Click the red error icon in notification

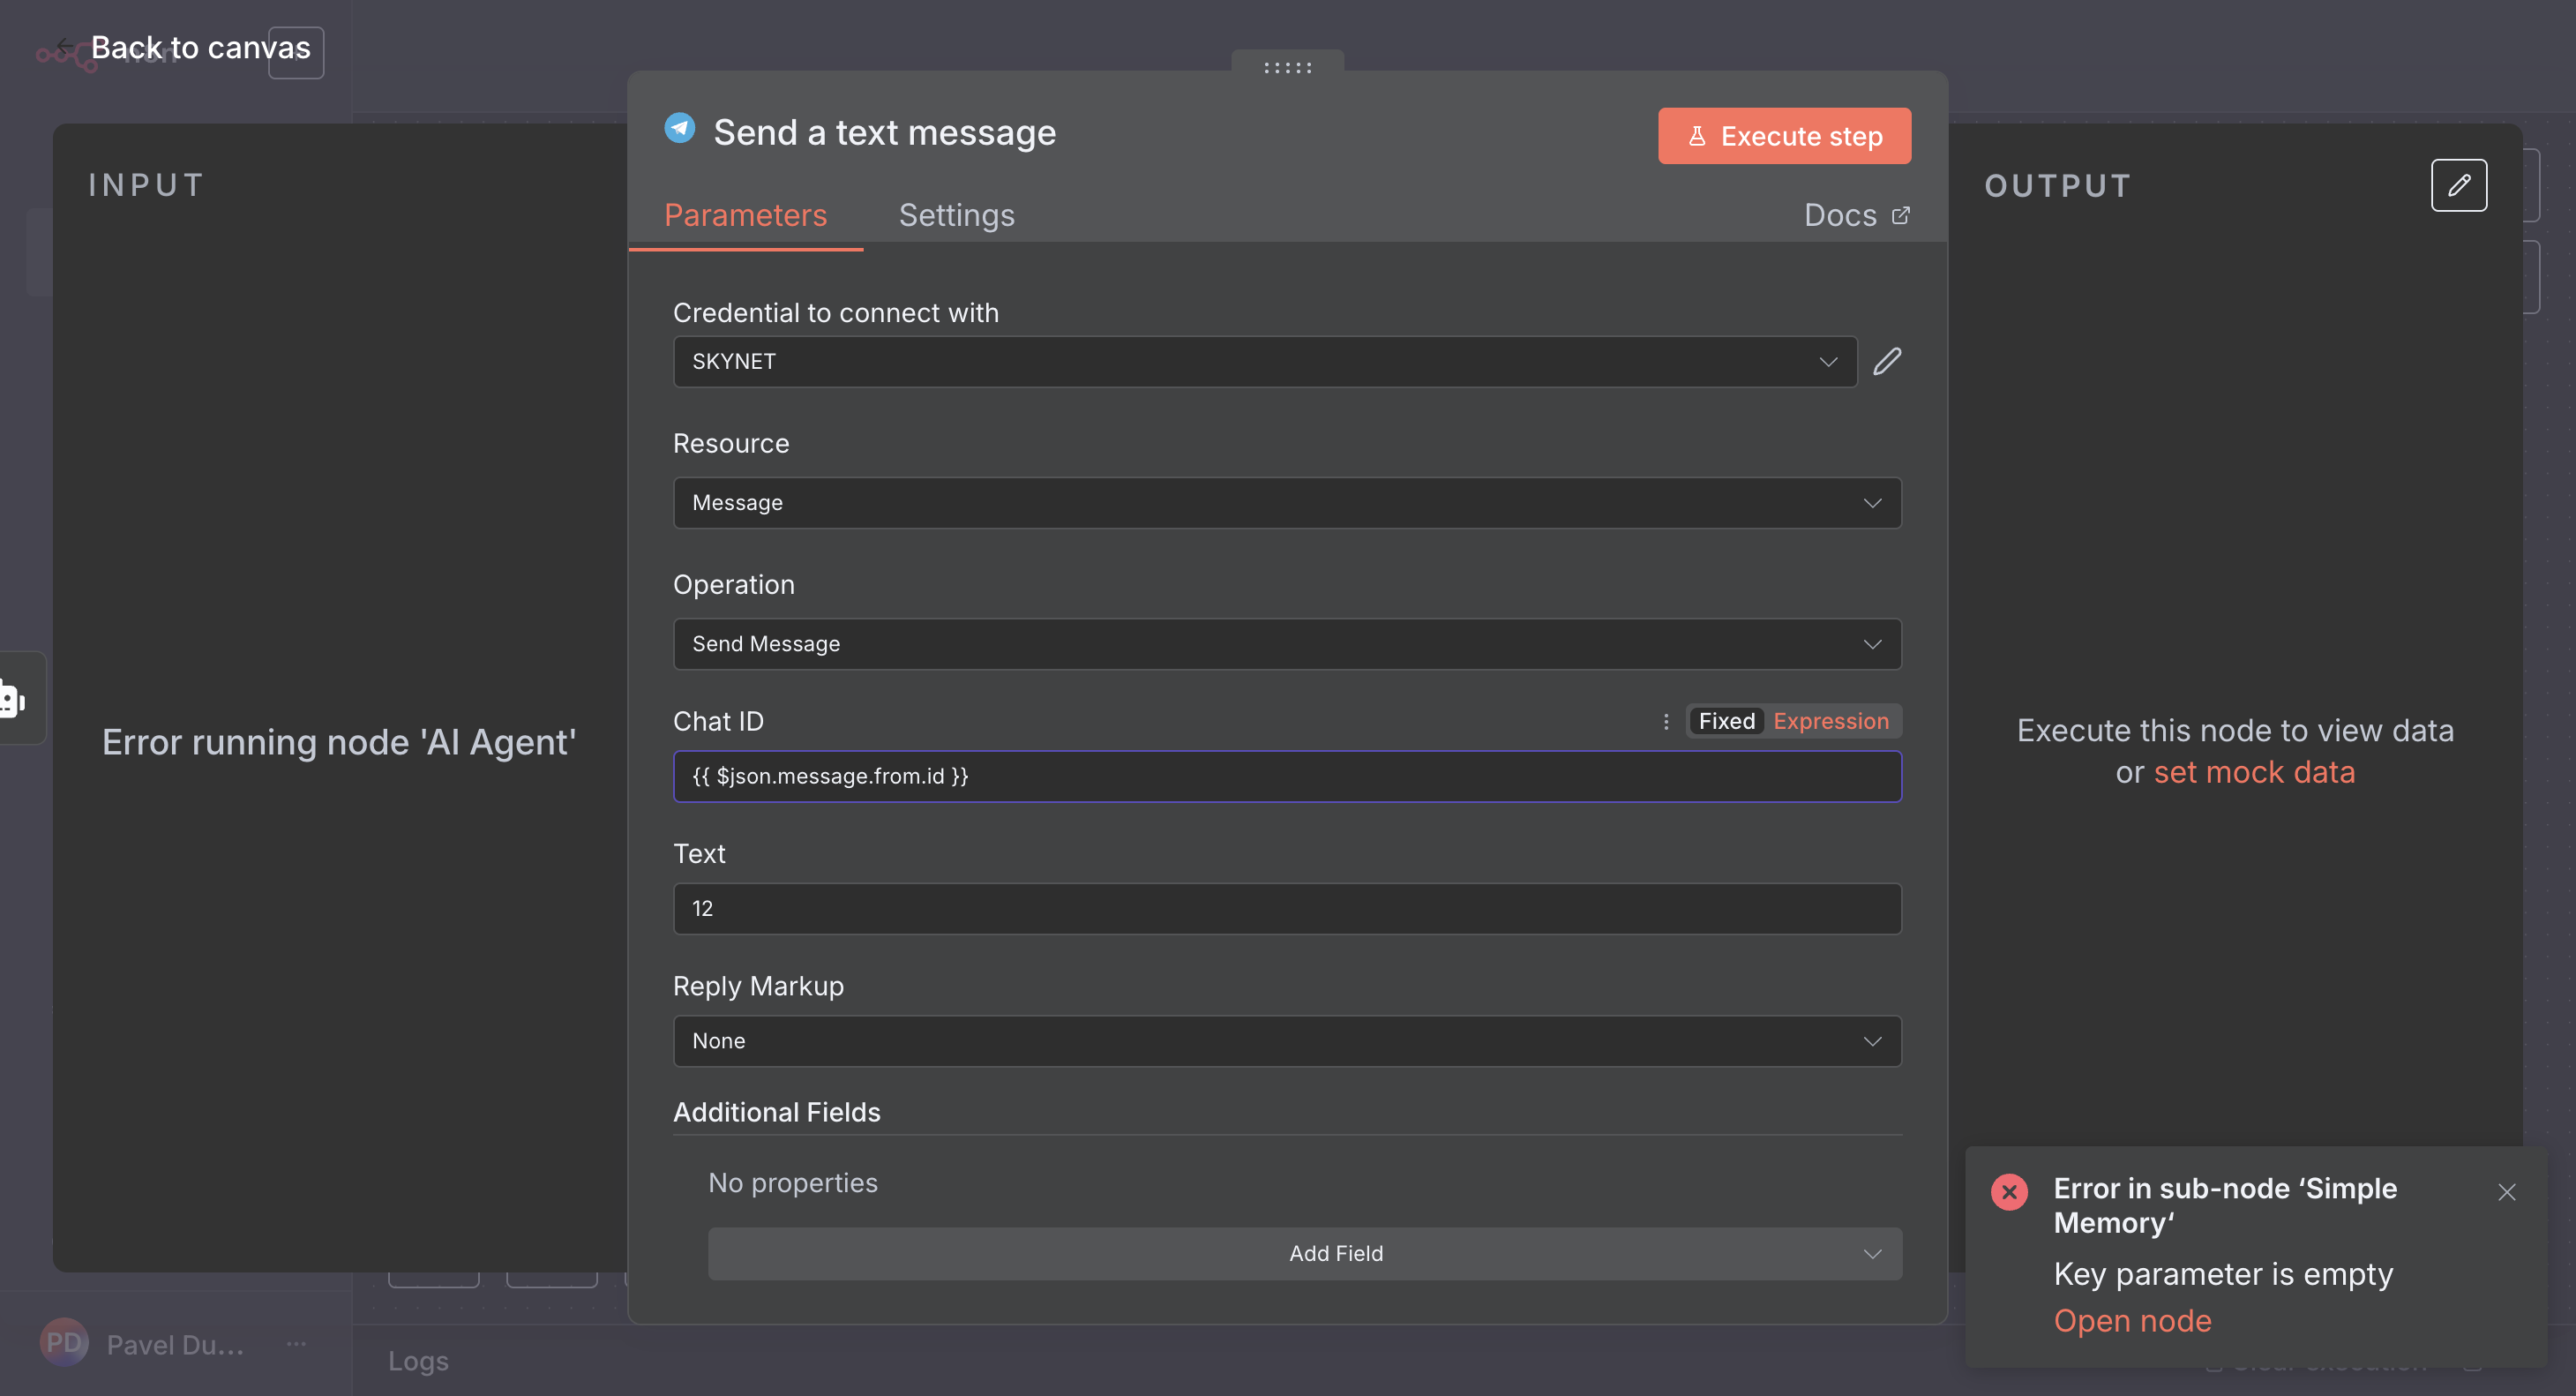[x=2009, y=1192]
